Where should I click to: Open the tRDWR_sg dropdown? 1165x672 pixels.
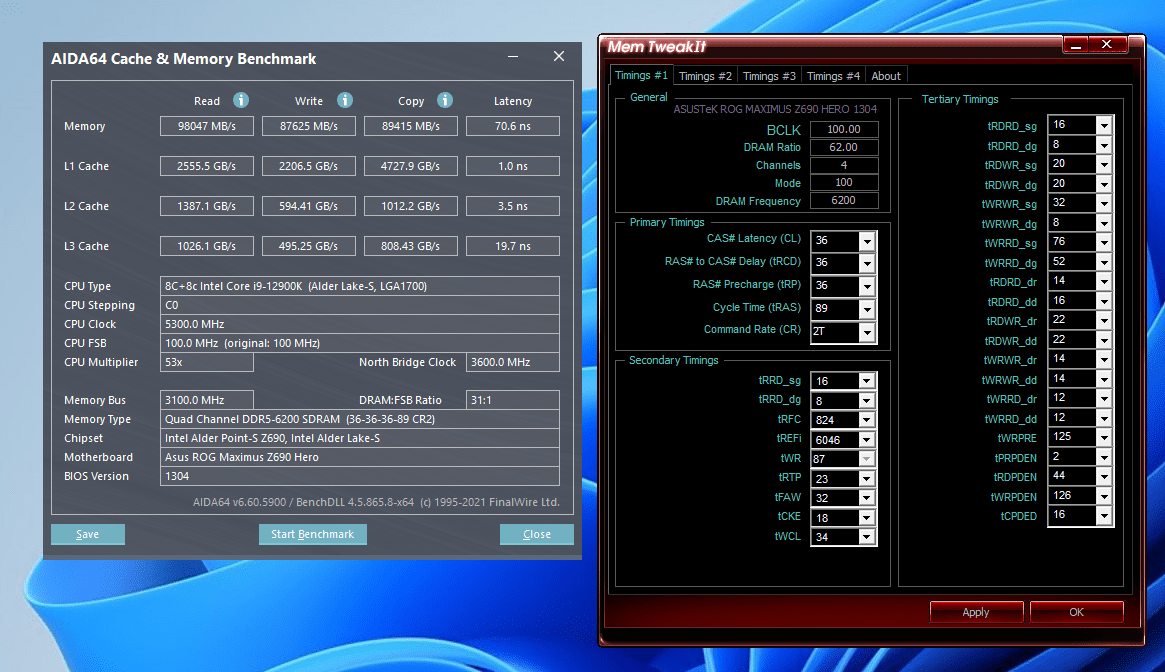[x=1104, y=164]
